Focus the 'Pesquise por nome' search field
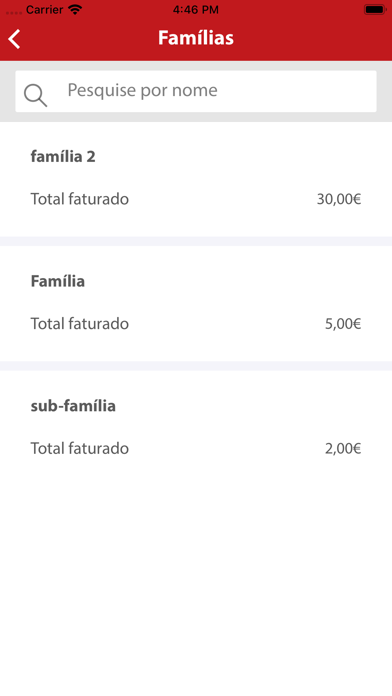 tap(196, 91)
